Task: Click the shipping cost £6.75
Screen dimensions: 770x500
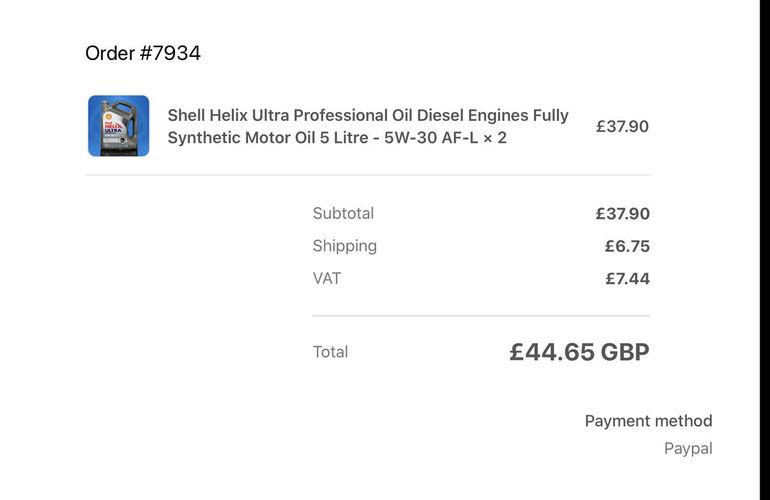Action: (627, 246)
